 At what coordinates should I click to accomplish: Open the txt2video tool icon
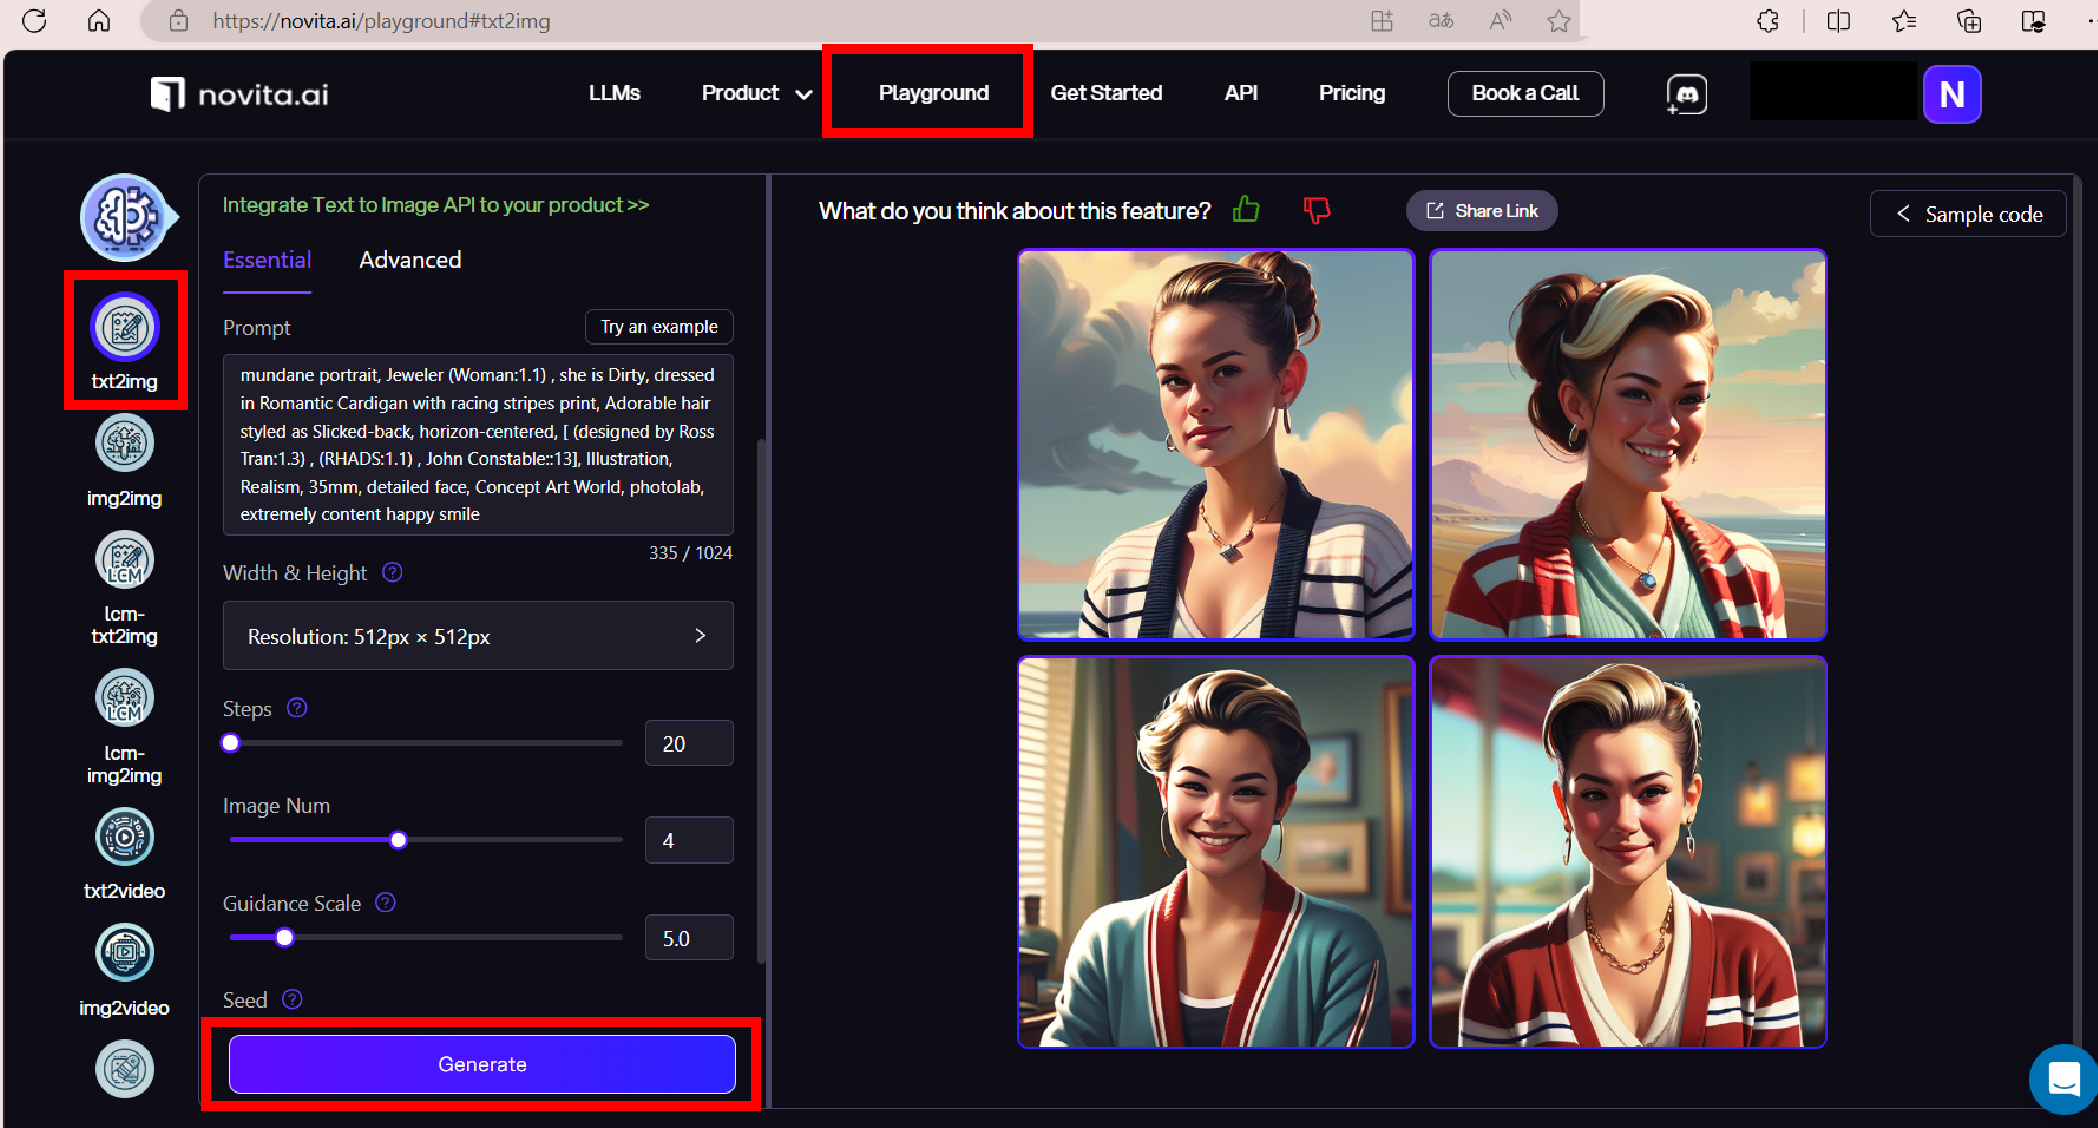click(x=124, y=837)
